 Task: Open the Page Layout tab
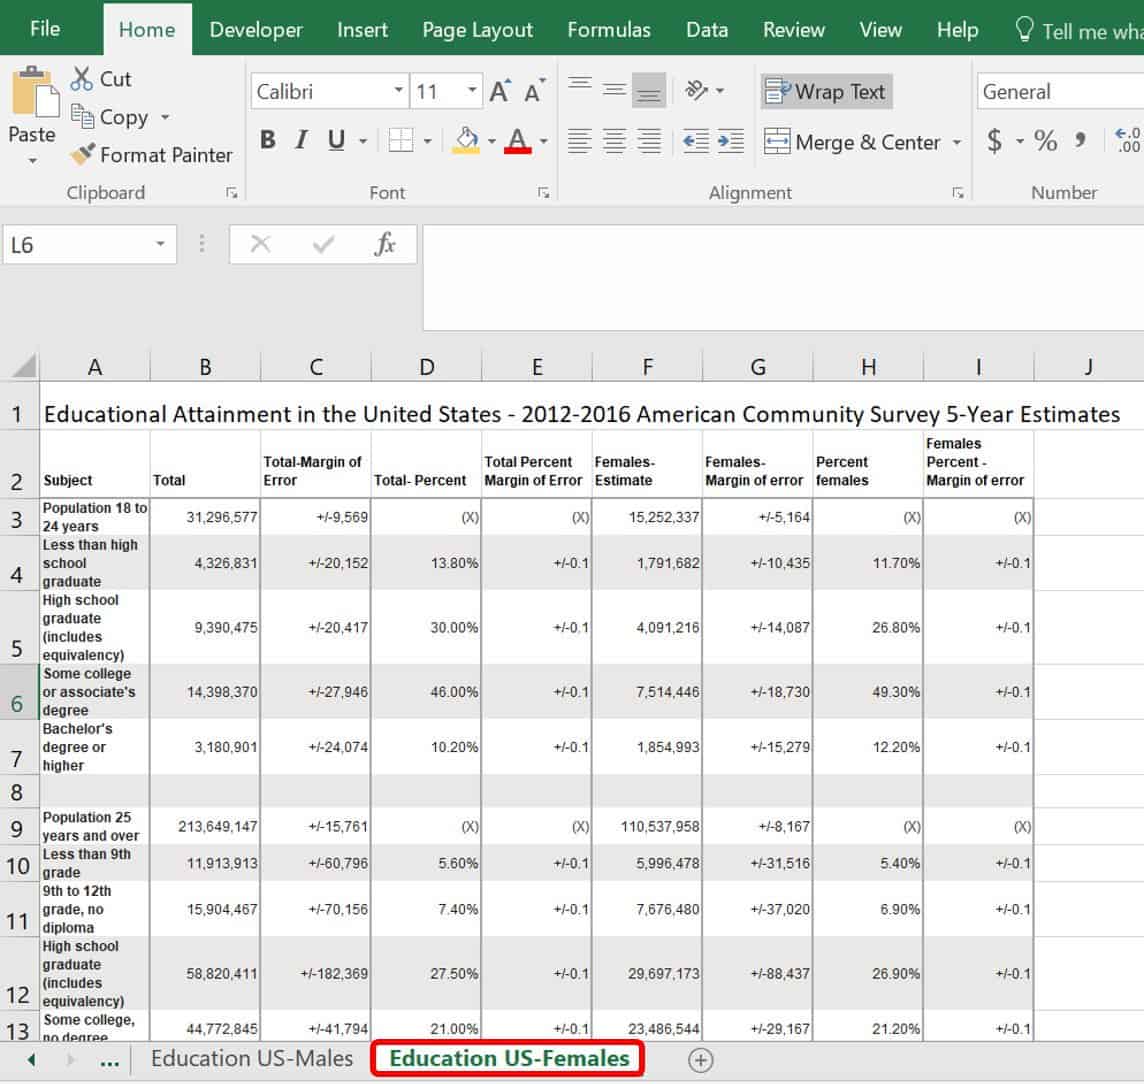pos(477,29)
